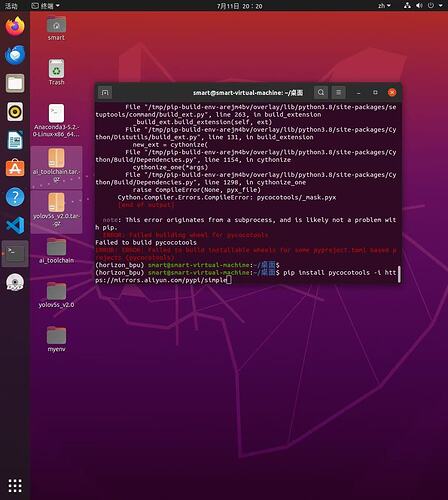The image size is (448, 500).
Task: Open the 活动 Activities overview
Action: (11, 6)
